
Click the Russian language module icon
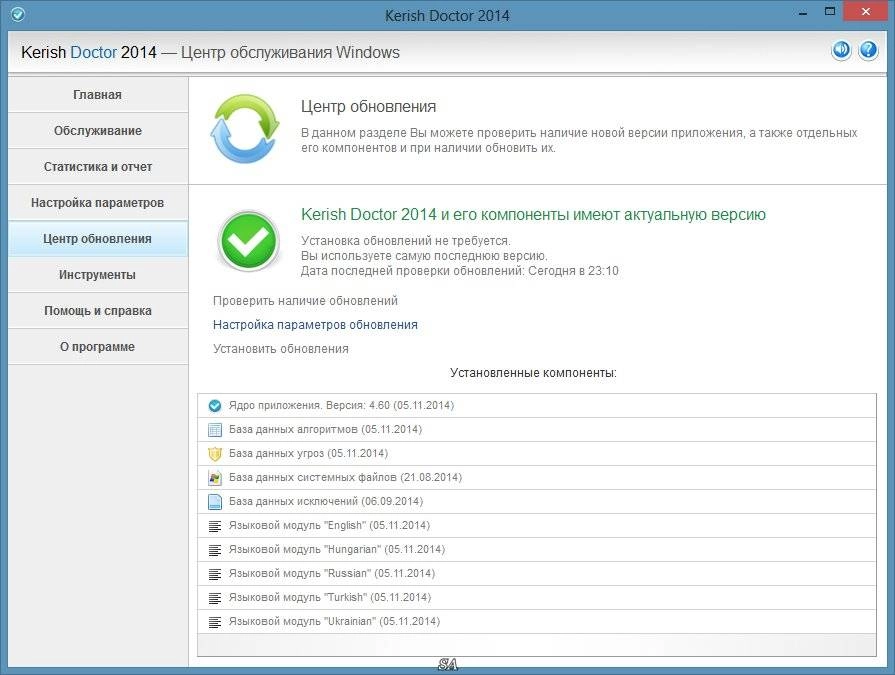click(215, 574)
